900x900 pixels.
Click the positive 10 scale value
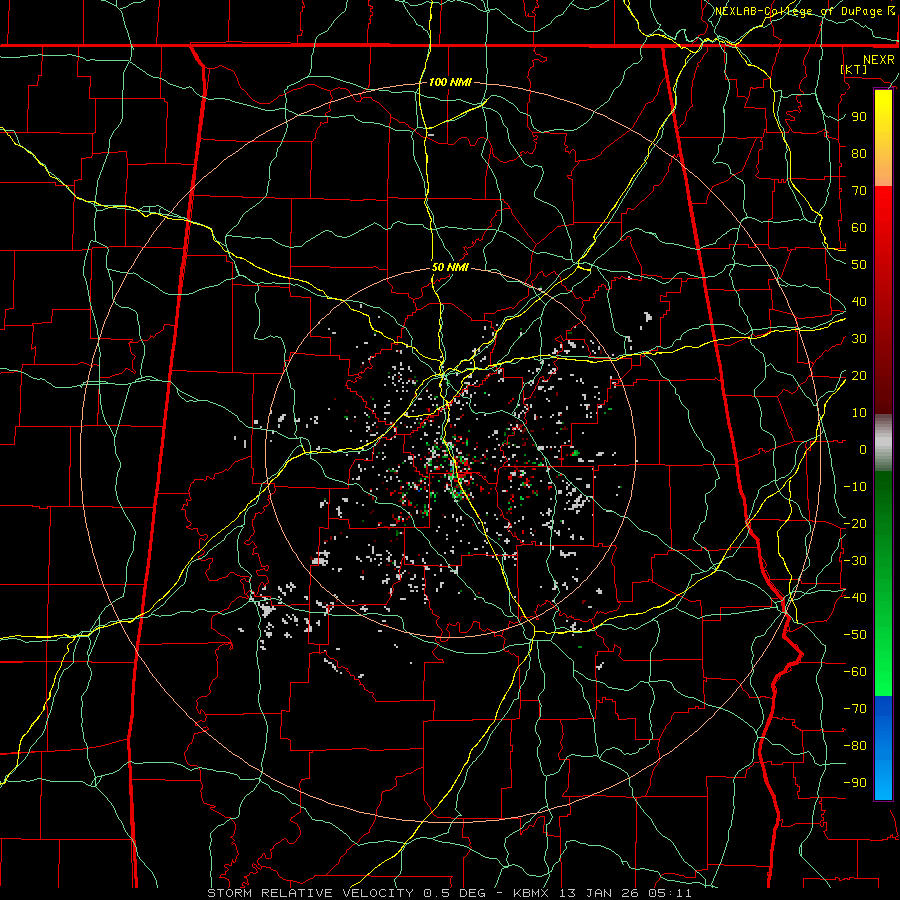(859, 413)
